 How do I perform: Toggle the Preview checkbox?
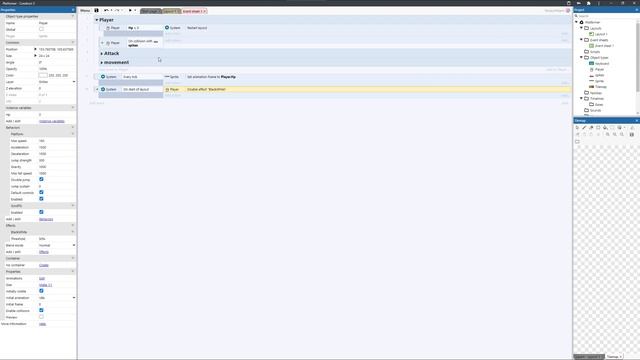pos(41,317)
